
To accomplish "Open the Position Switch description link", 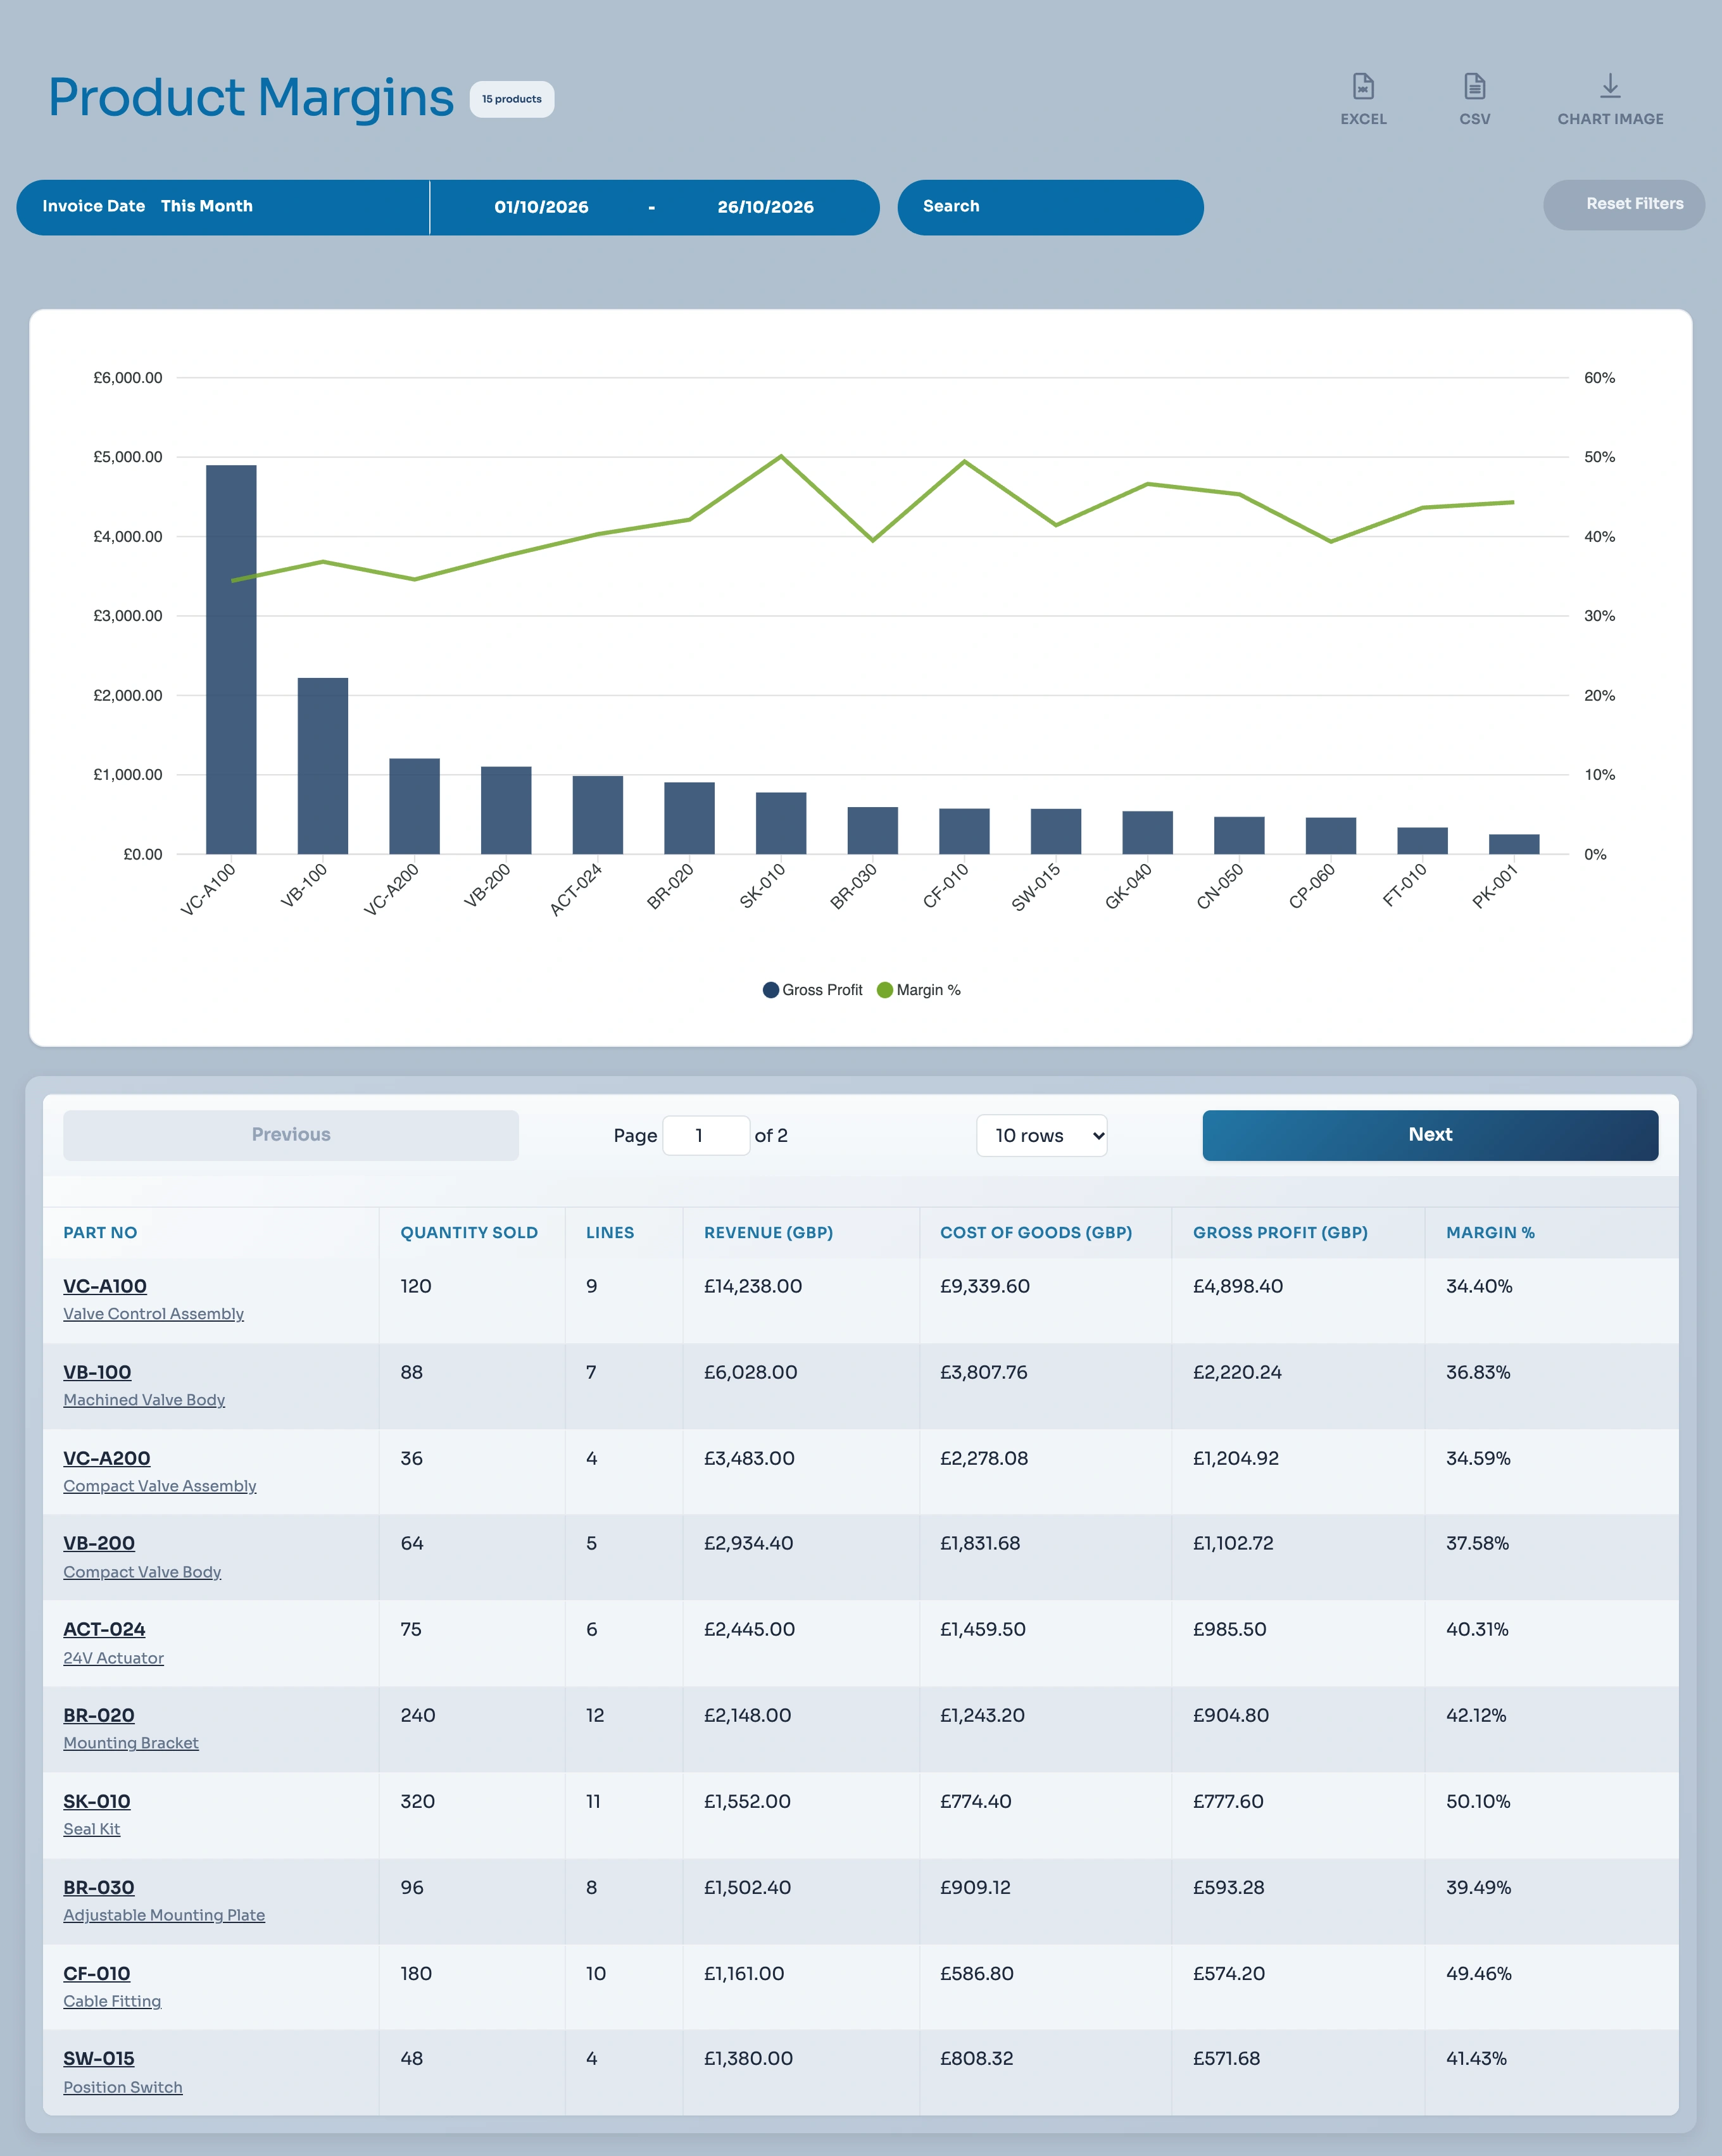I will point(123,2087).
